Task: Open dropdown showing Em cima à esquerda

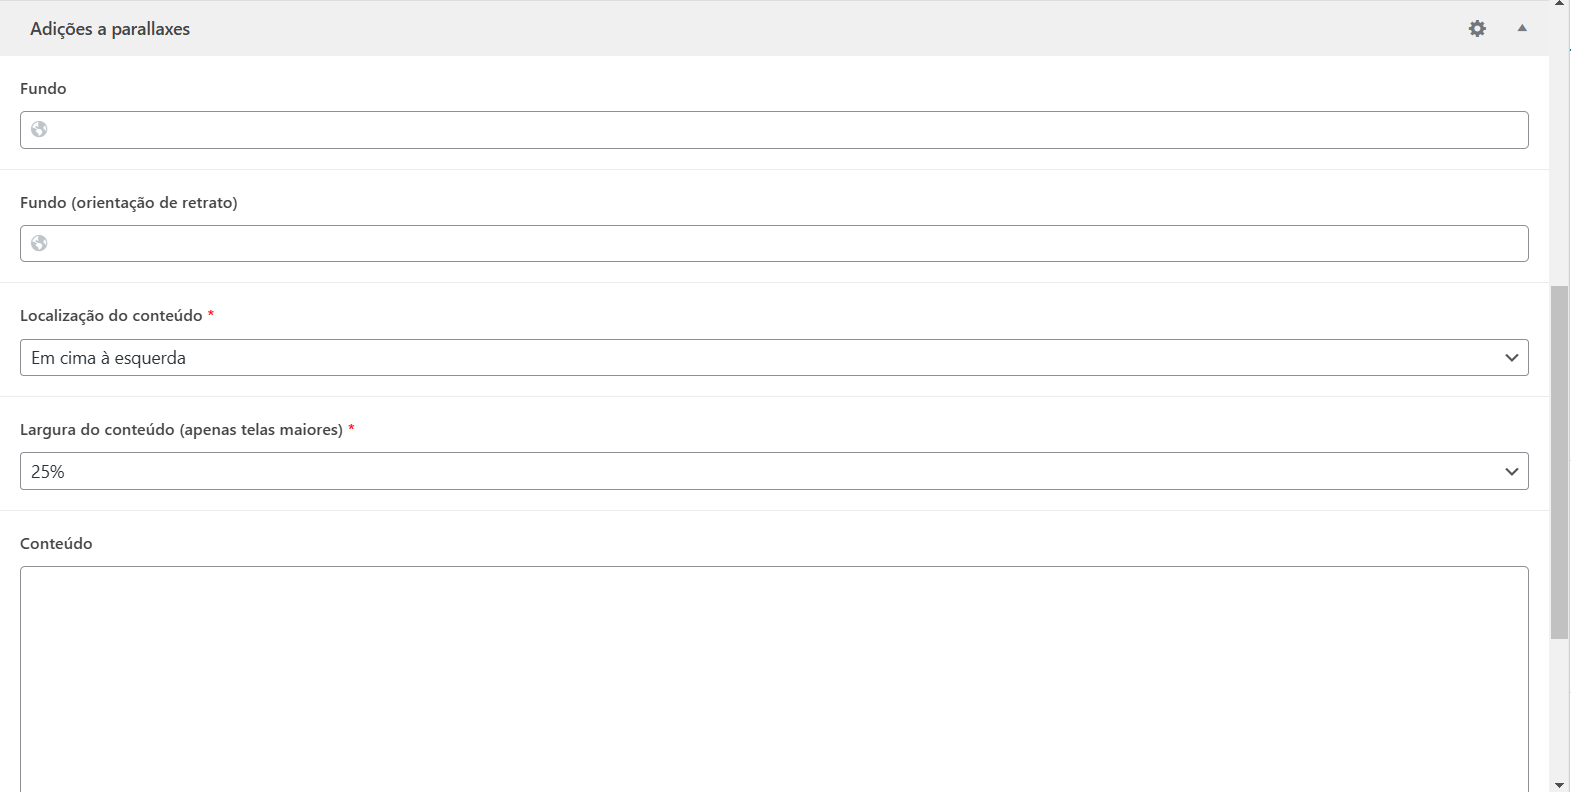Action: (x=760, y=358)
